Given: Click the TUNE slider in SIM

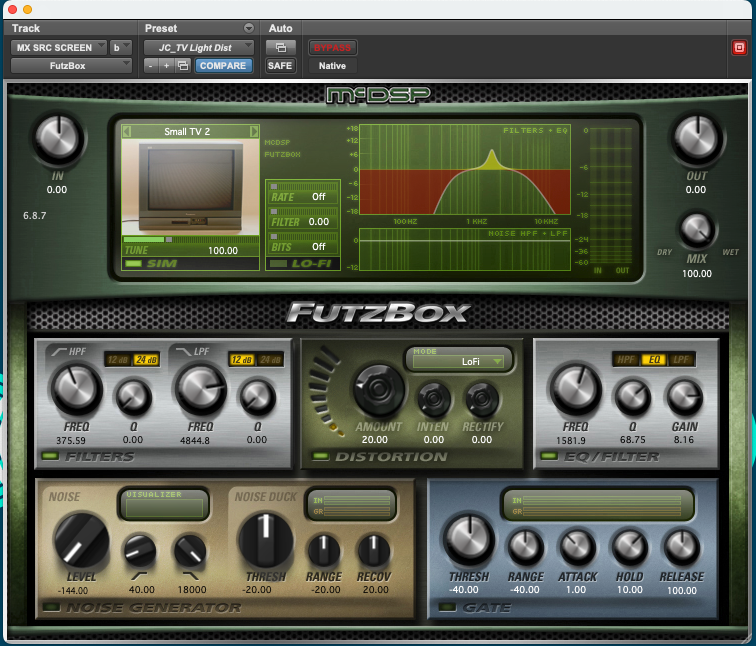Looking at the screenshot, I should pos(190,239).
